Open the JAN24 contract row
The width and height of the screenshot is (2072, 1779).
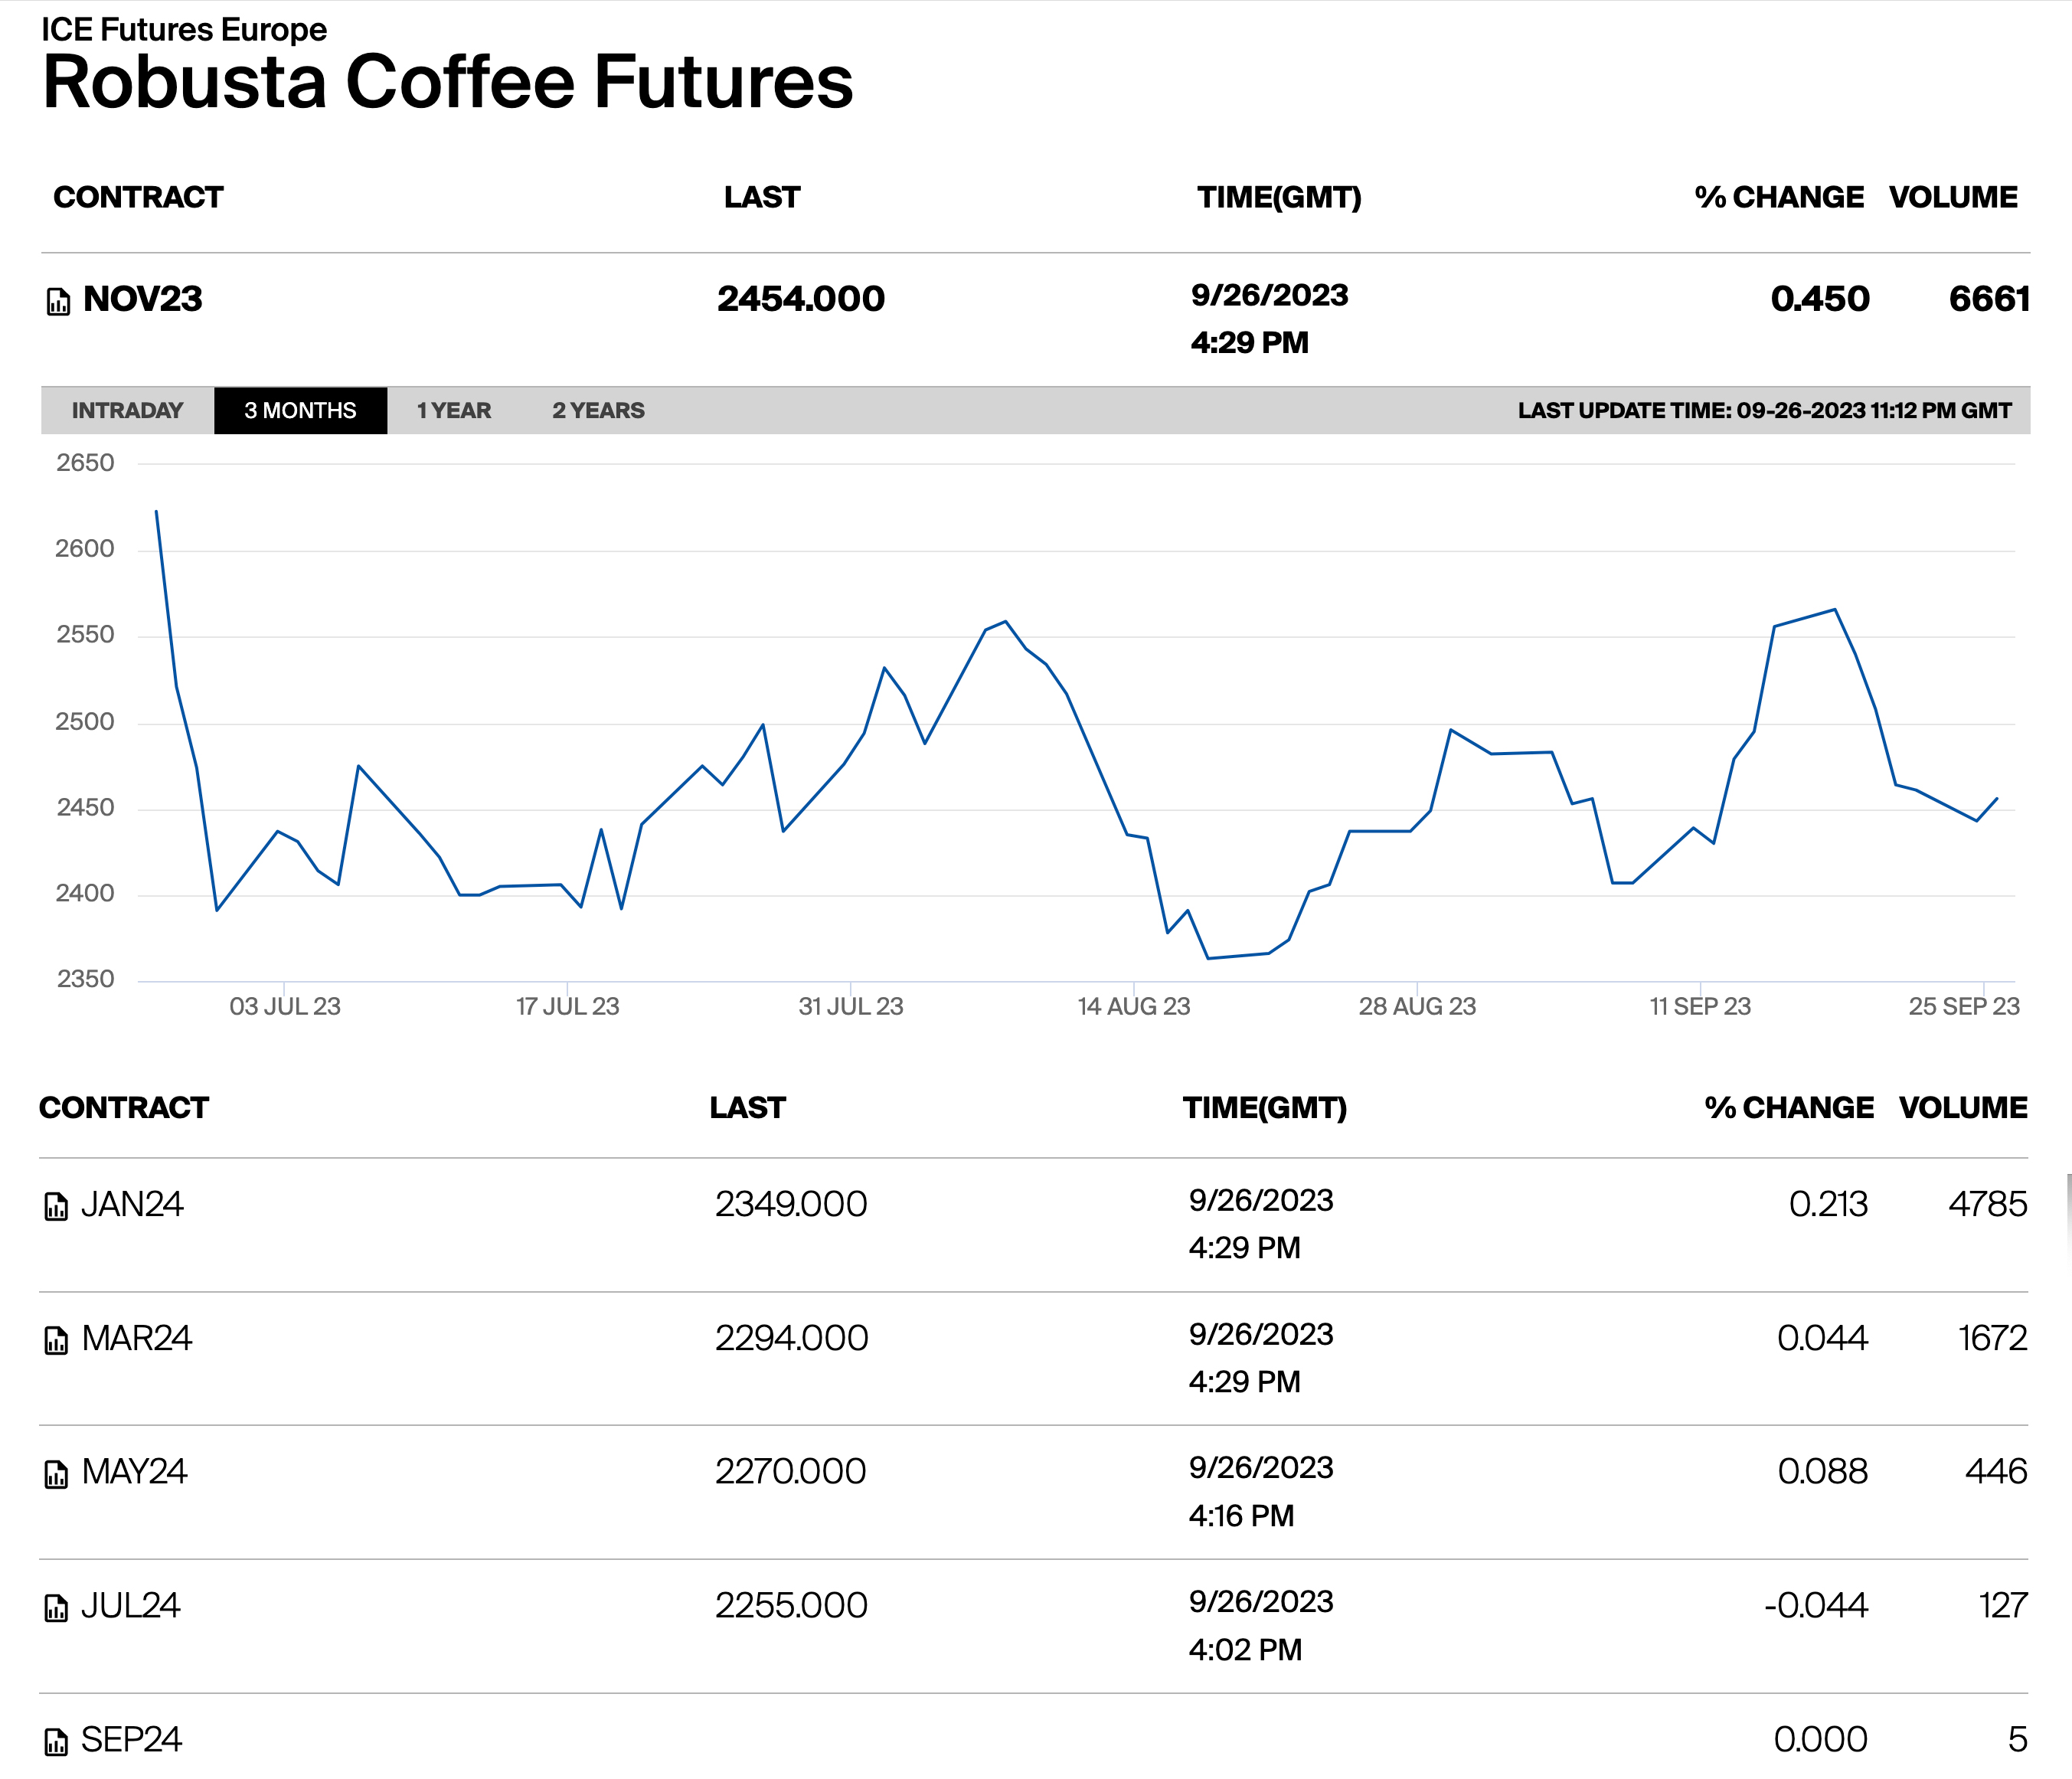[132, 1205]
